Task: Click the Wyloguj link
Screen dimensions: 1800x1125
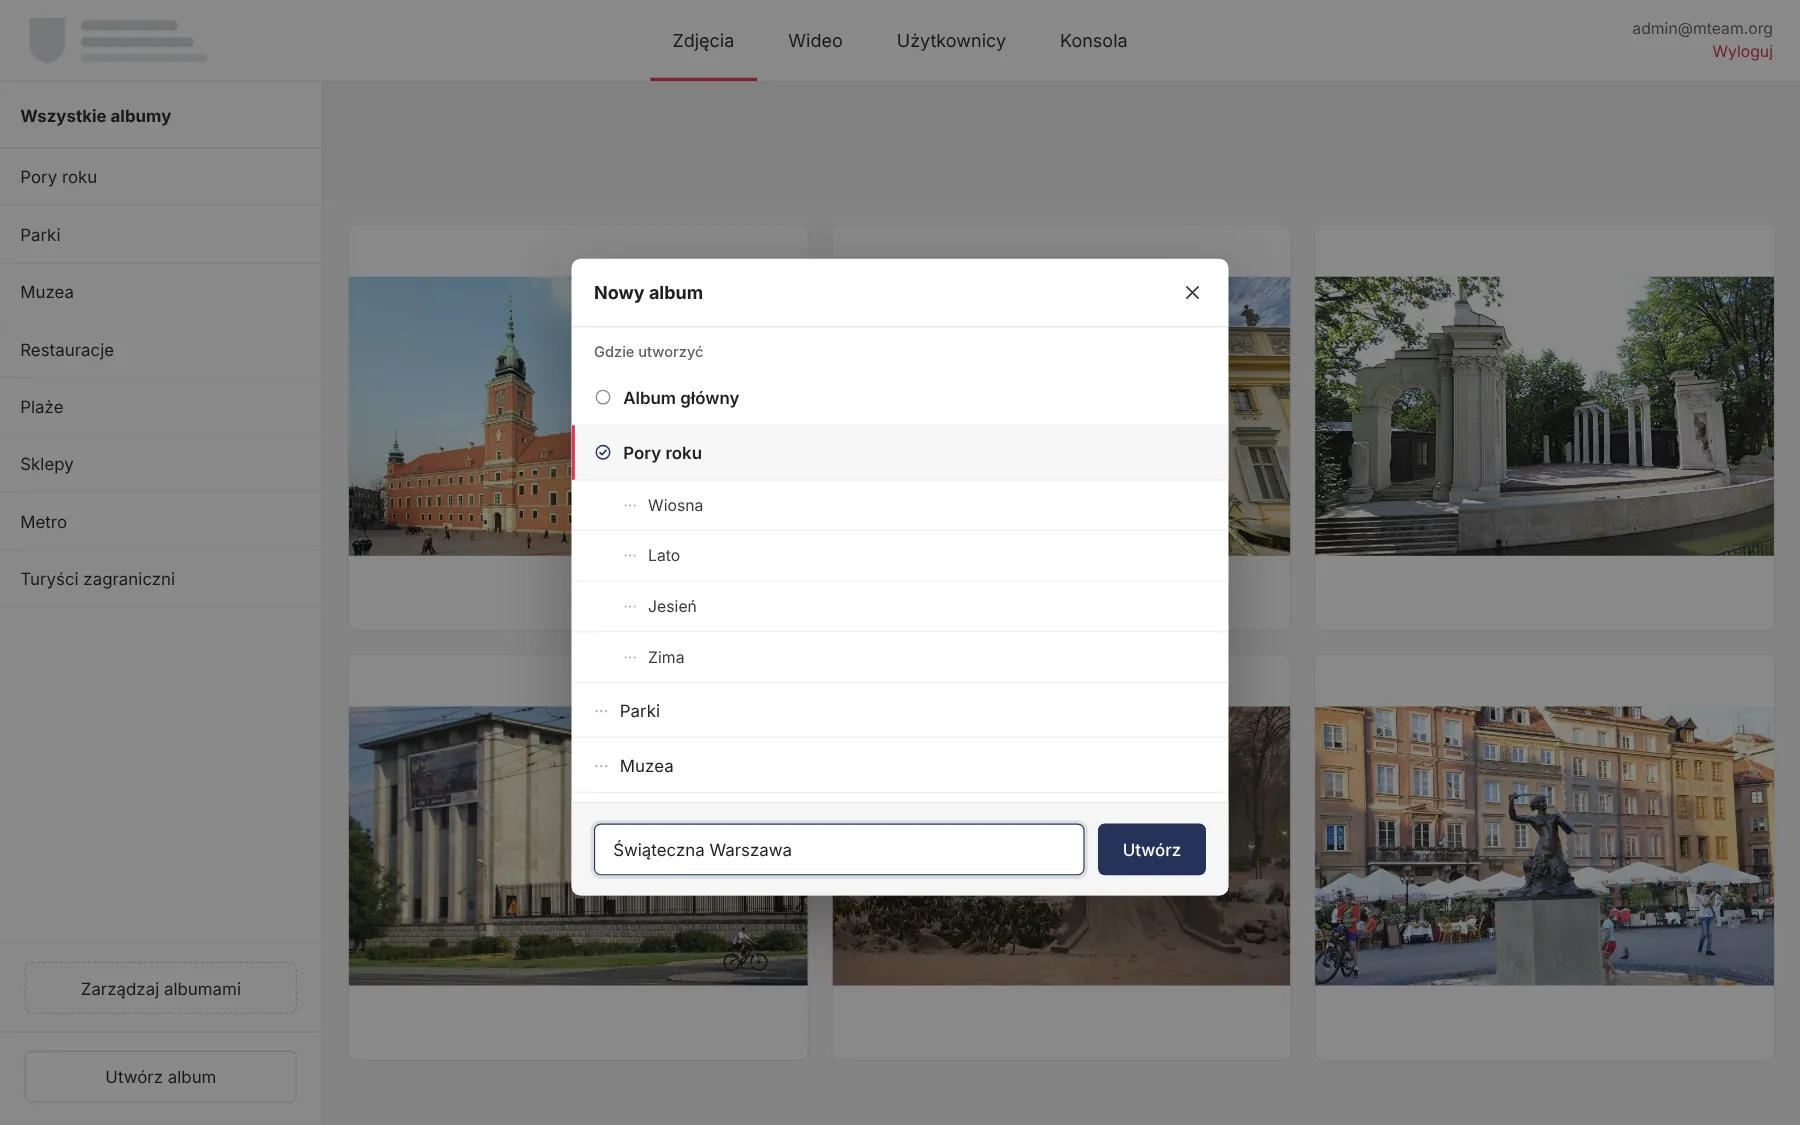Action: [1742, 52]
